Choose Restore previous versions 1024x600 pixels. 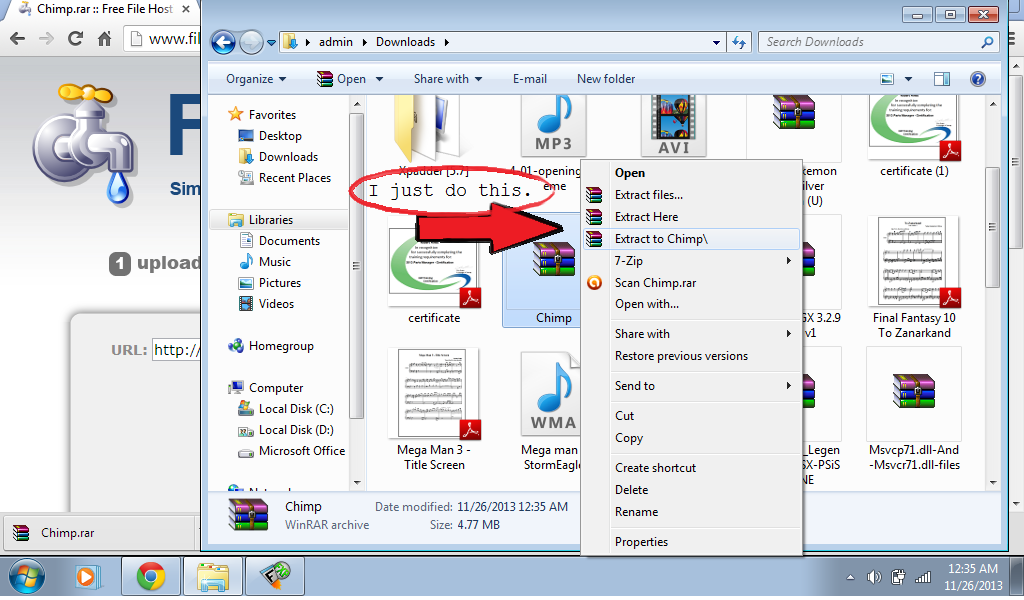pyautogui.click(x=692, y=356)
